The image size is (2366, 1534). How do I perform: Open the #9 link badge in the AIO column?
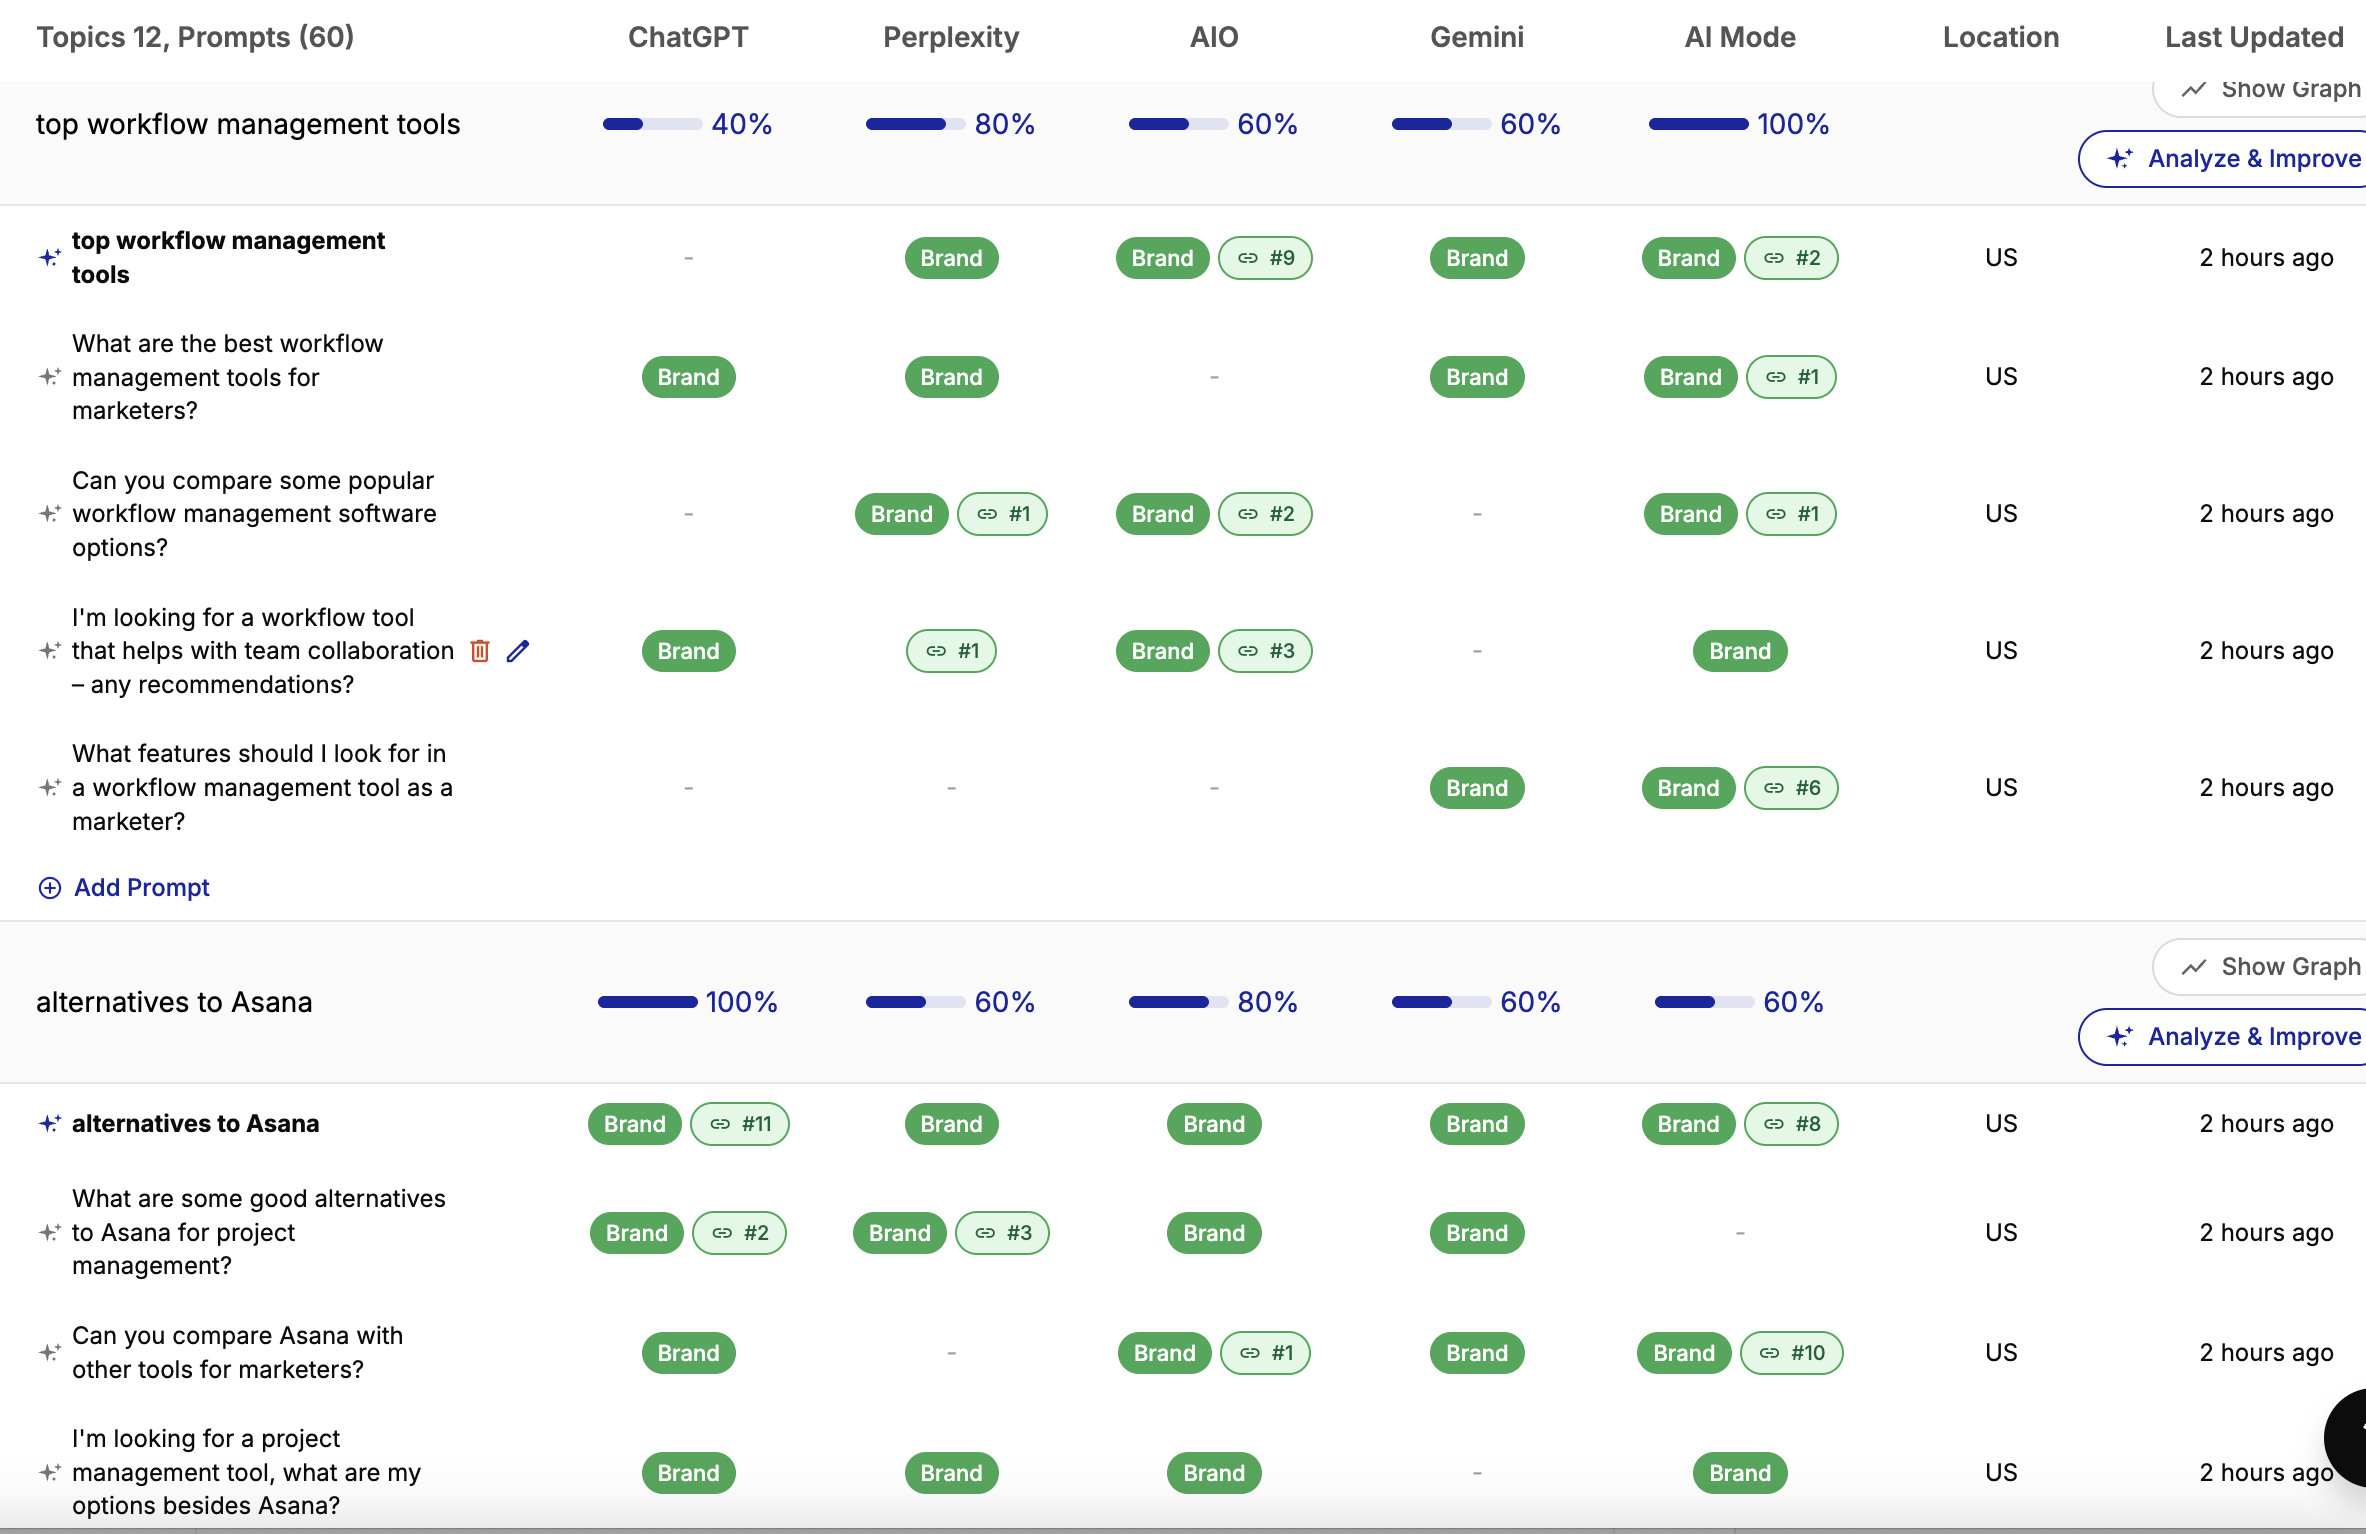tap(1265, 258)
